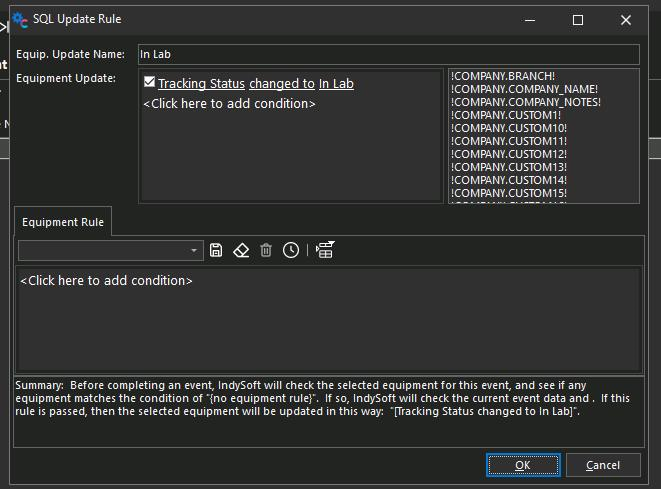Click the Equip. Update Name field

(388, 54)
